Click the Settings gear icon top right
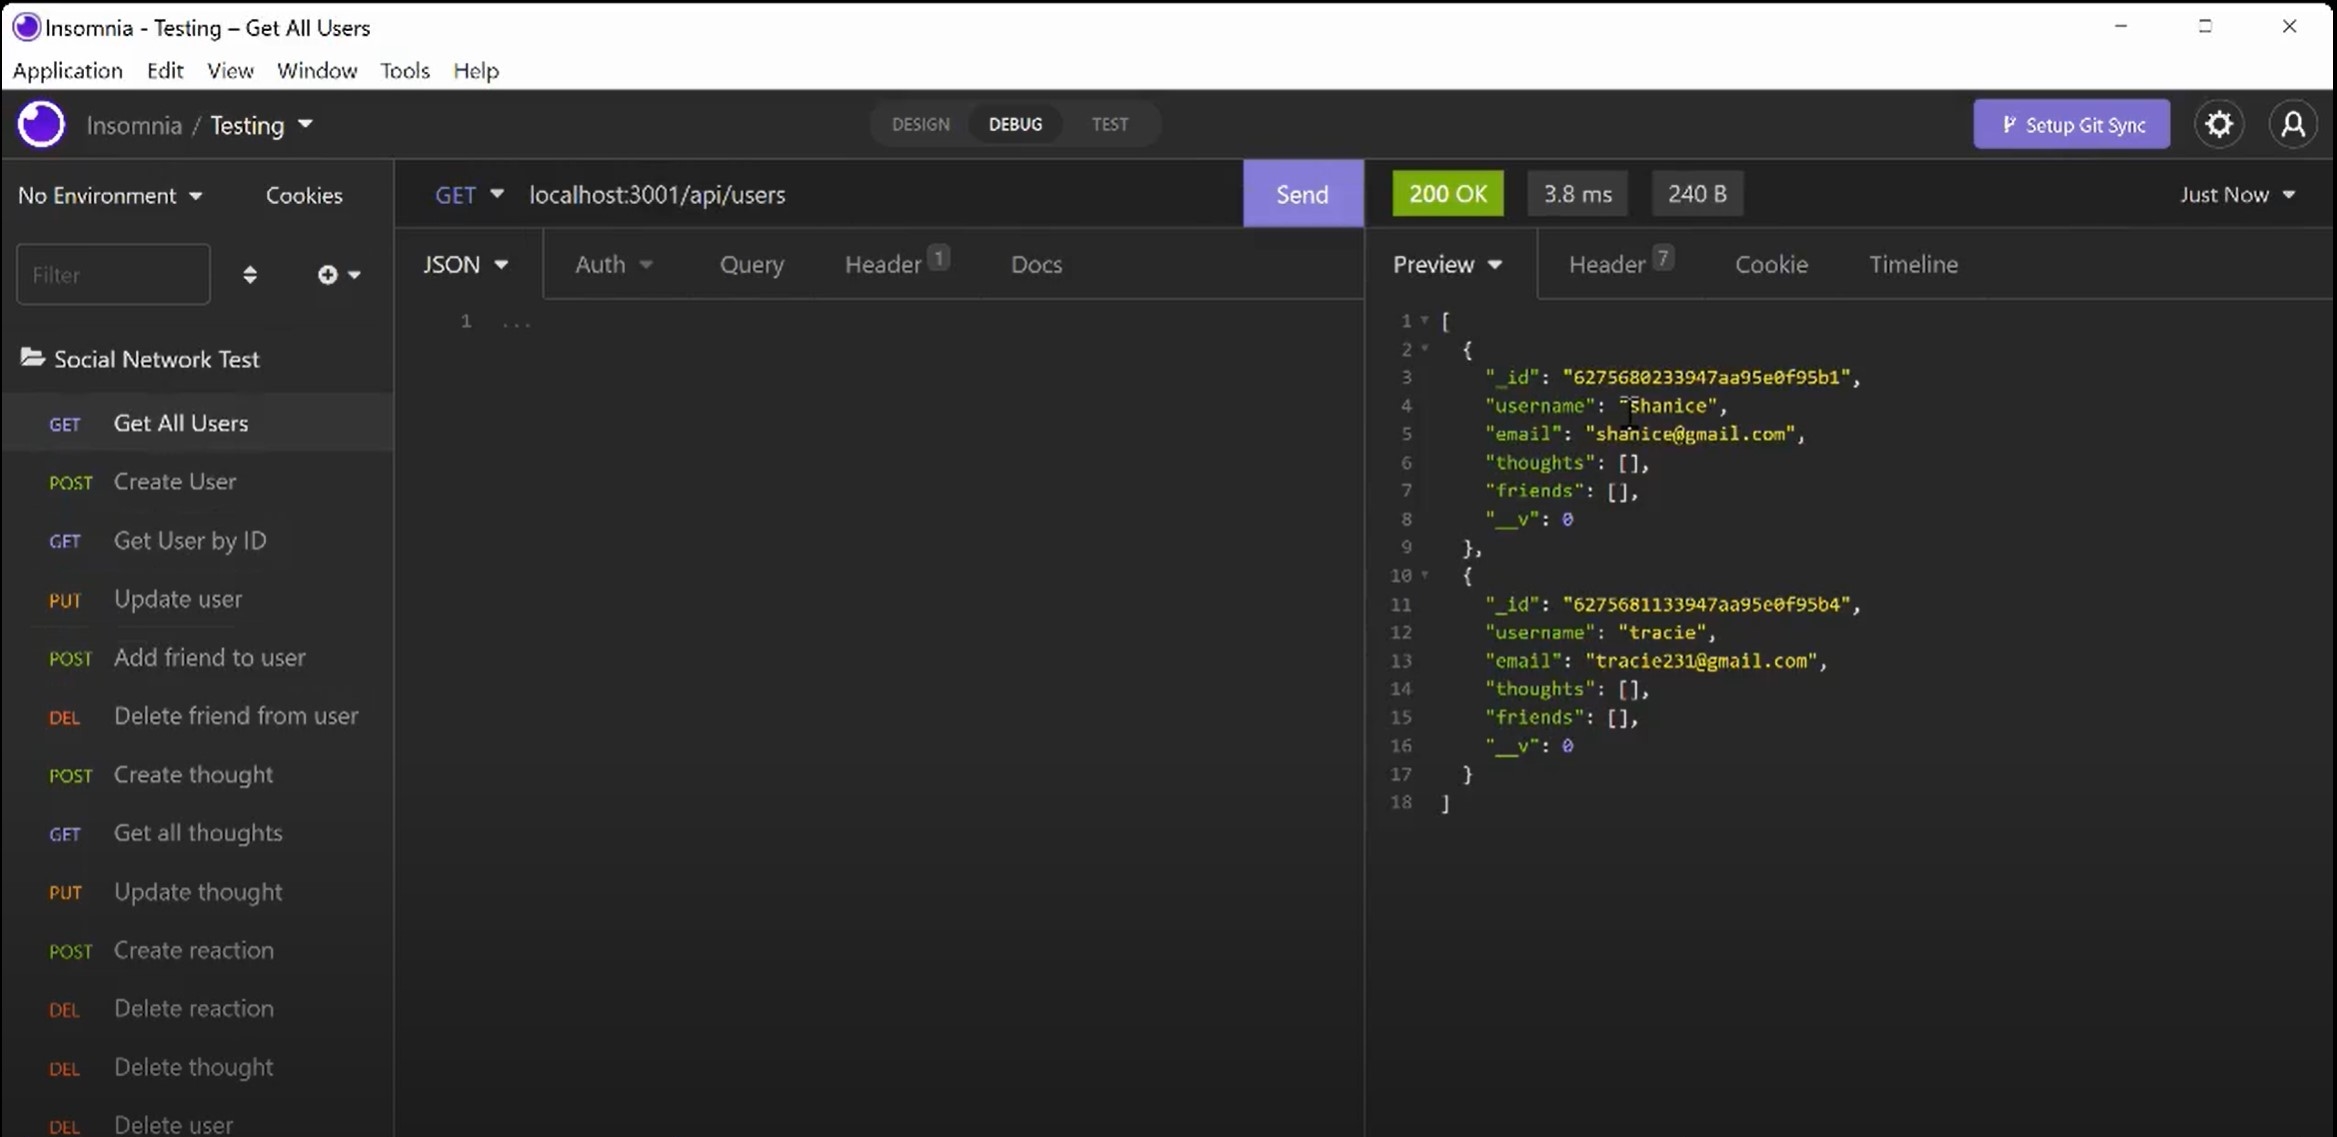Image resolution: width=2337 pixels, height=1137 pixels. click(2219, 124)
